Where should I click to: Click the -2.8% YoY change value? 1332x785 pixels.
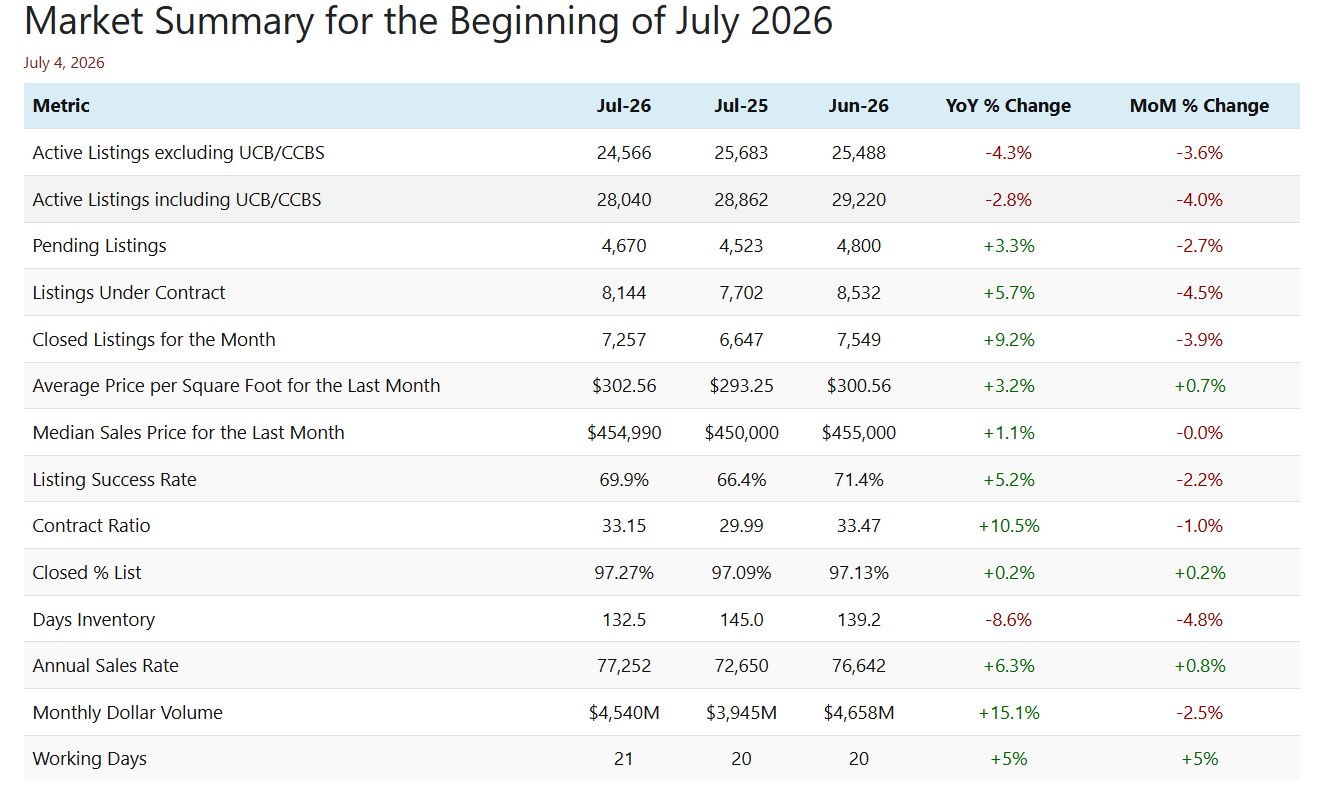click(1008, 200)
